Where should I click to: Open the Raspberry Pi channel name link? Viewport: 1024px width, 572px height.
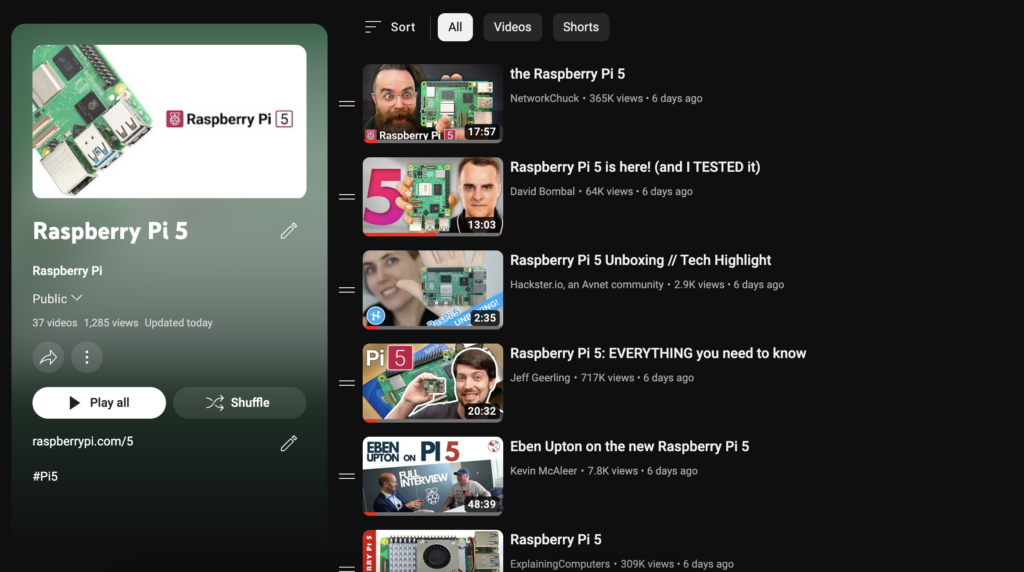click(x=67, y=270)
